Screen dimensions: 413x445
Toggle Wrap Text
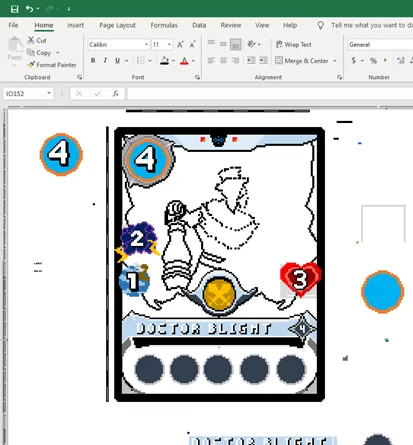tap(294, 44)
